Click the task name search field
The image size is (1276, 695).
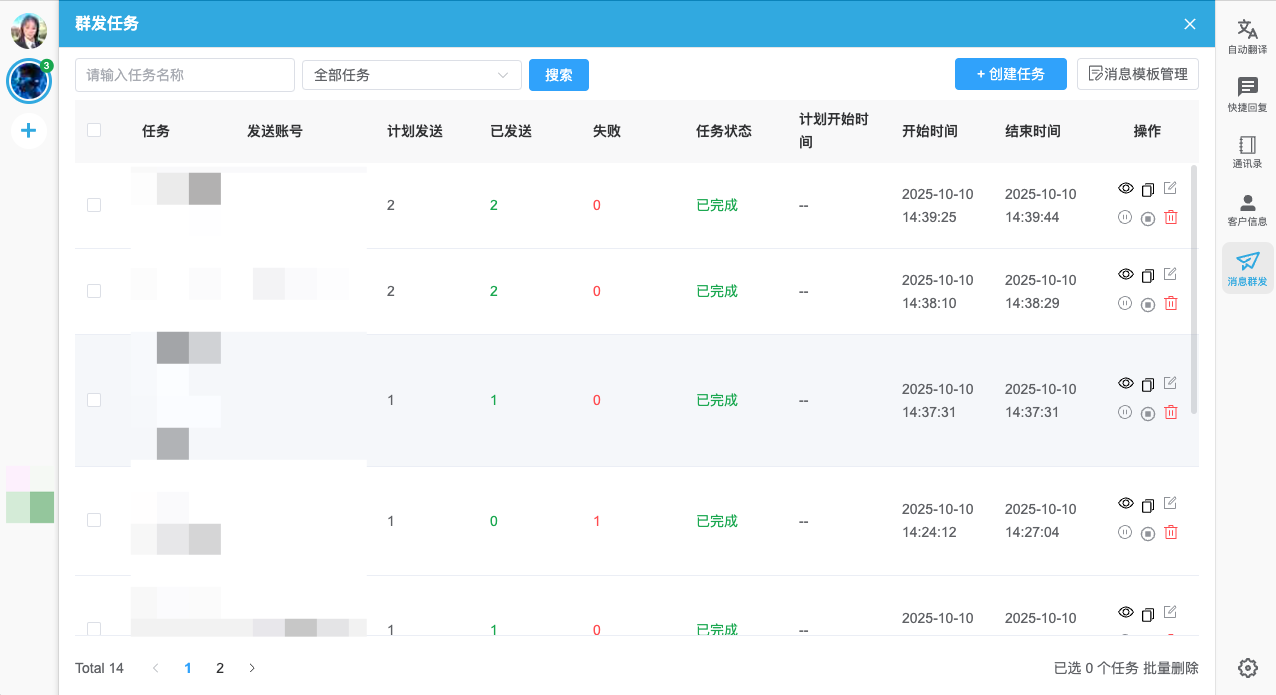coord(184,75)
